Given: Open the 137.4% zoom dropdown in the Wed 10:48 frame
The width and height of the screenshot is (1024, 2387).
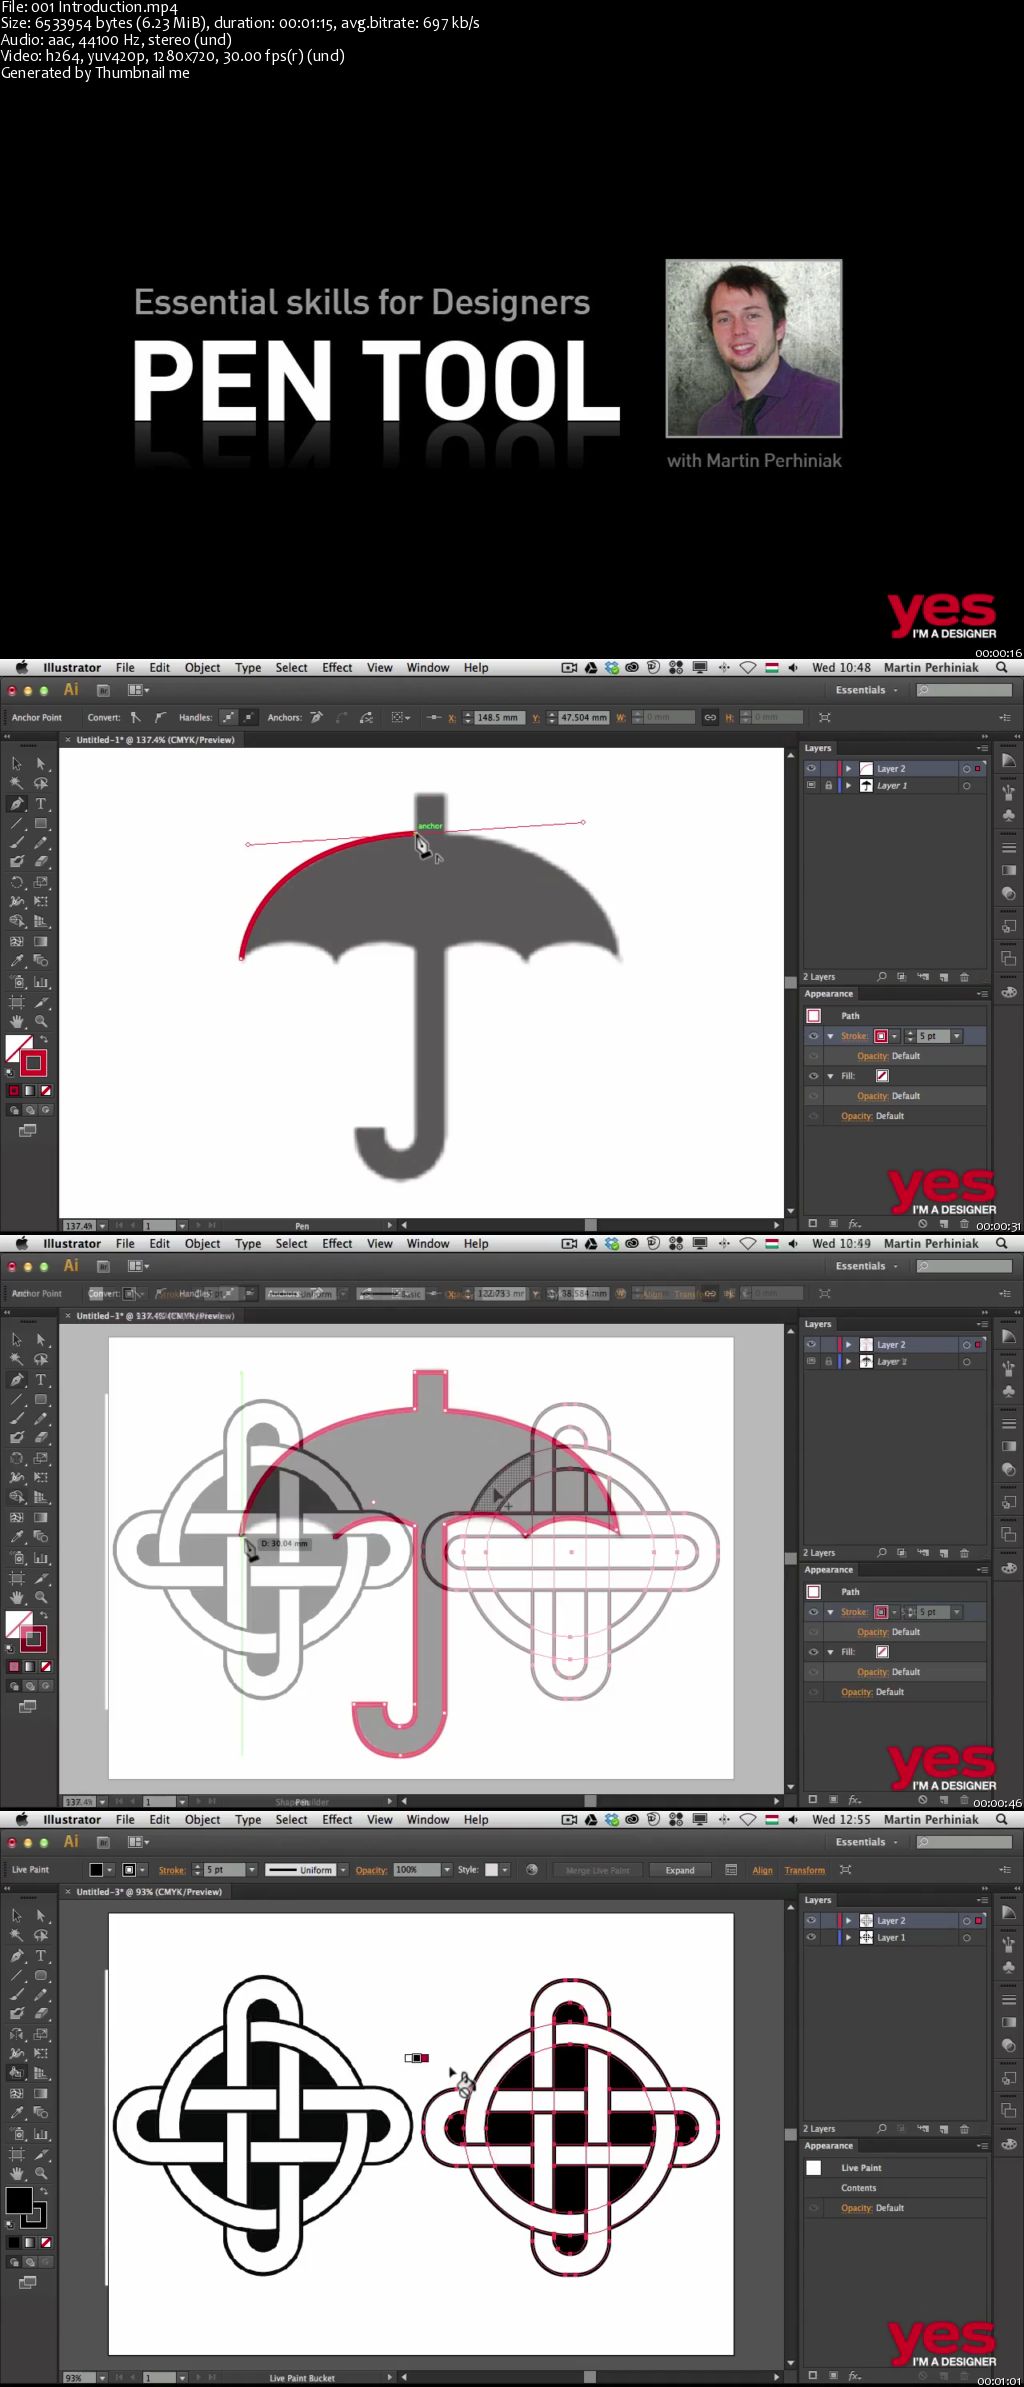Looking at the screenshot, I should click(x=102, y=1225).
